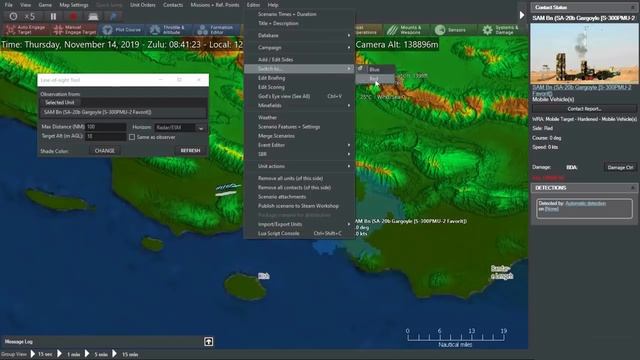This screenshot has width=640, height=360.
Task: Click the Automatic detection link
Action: (585, 203)
